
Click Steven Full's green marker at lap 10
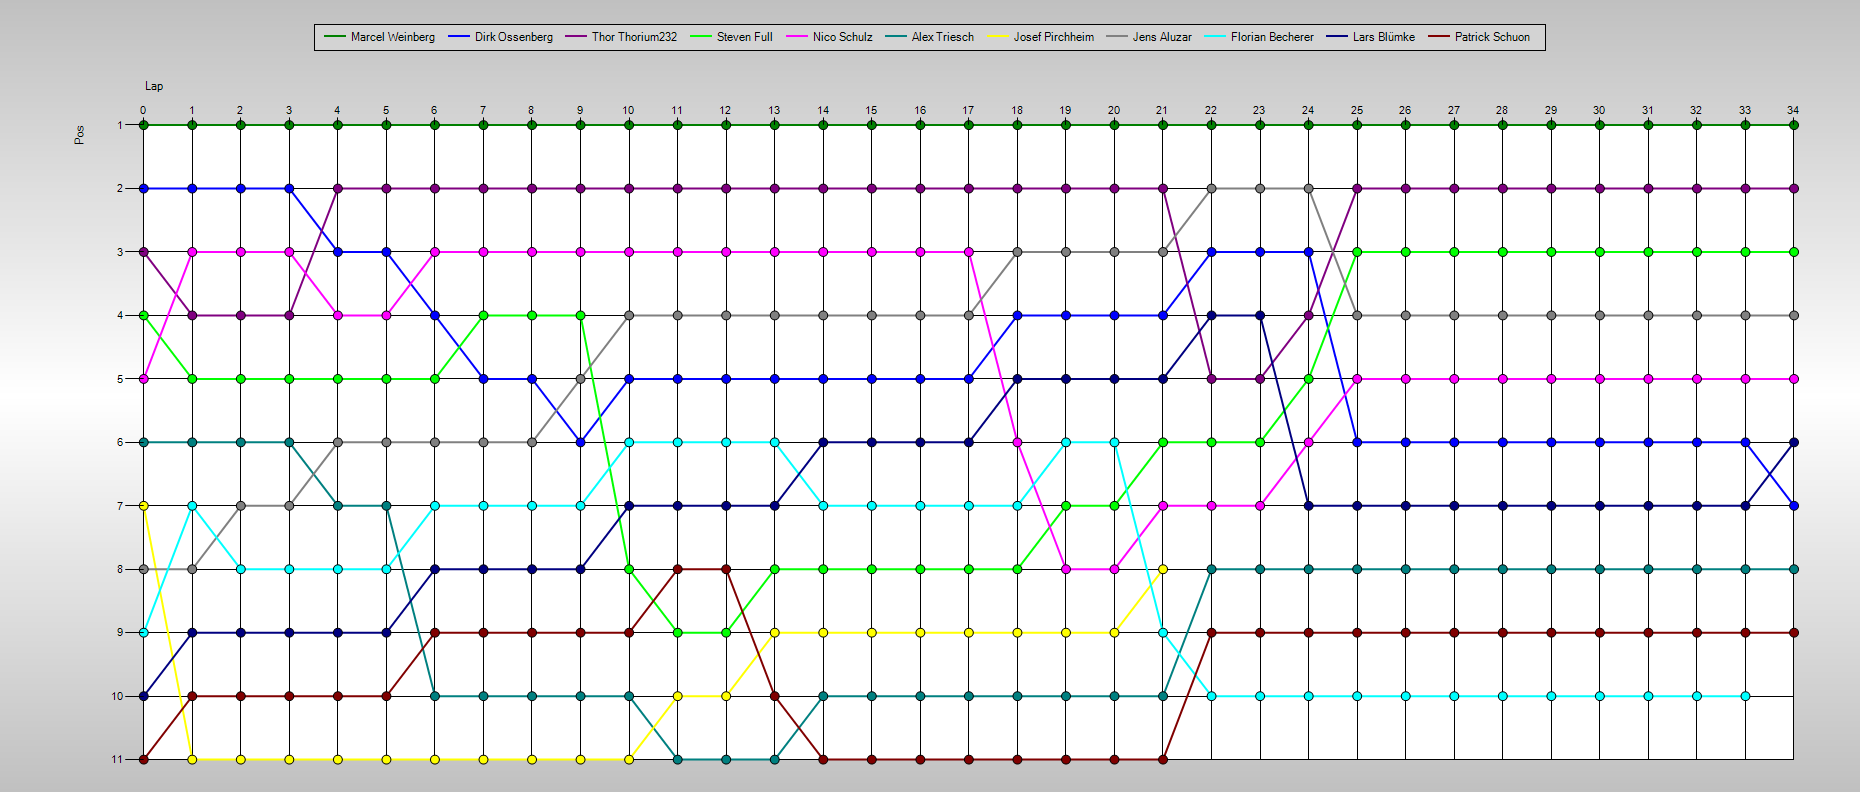click(x=629, y=569)
